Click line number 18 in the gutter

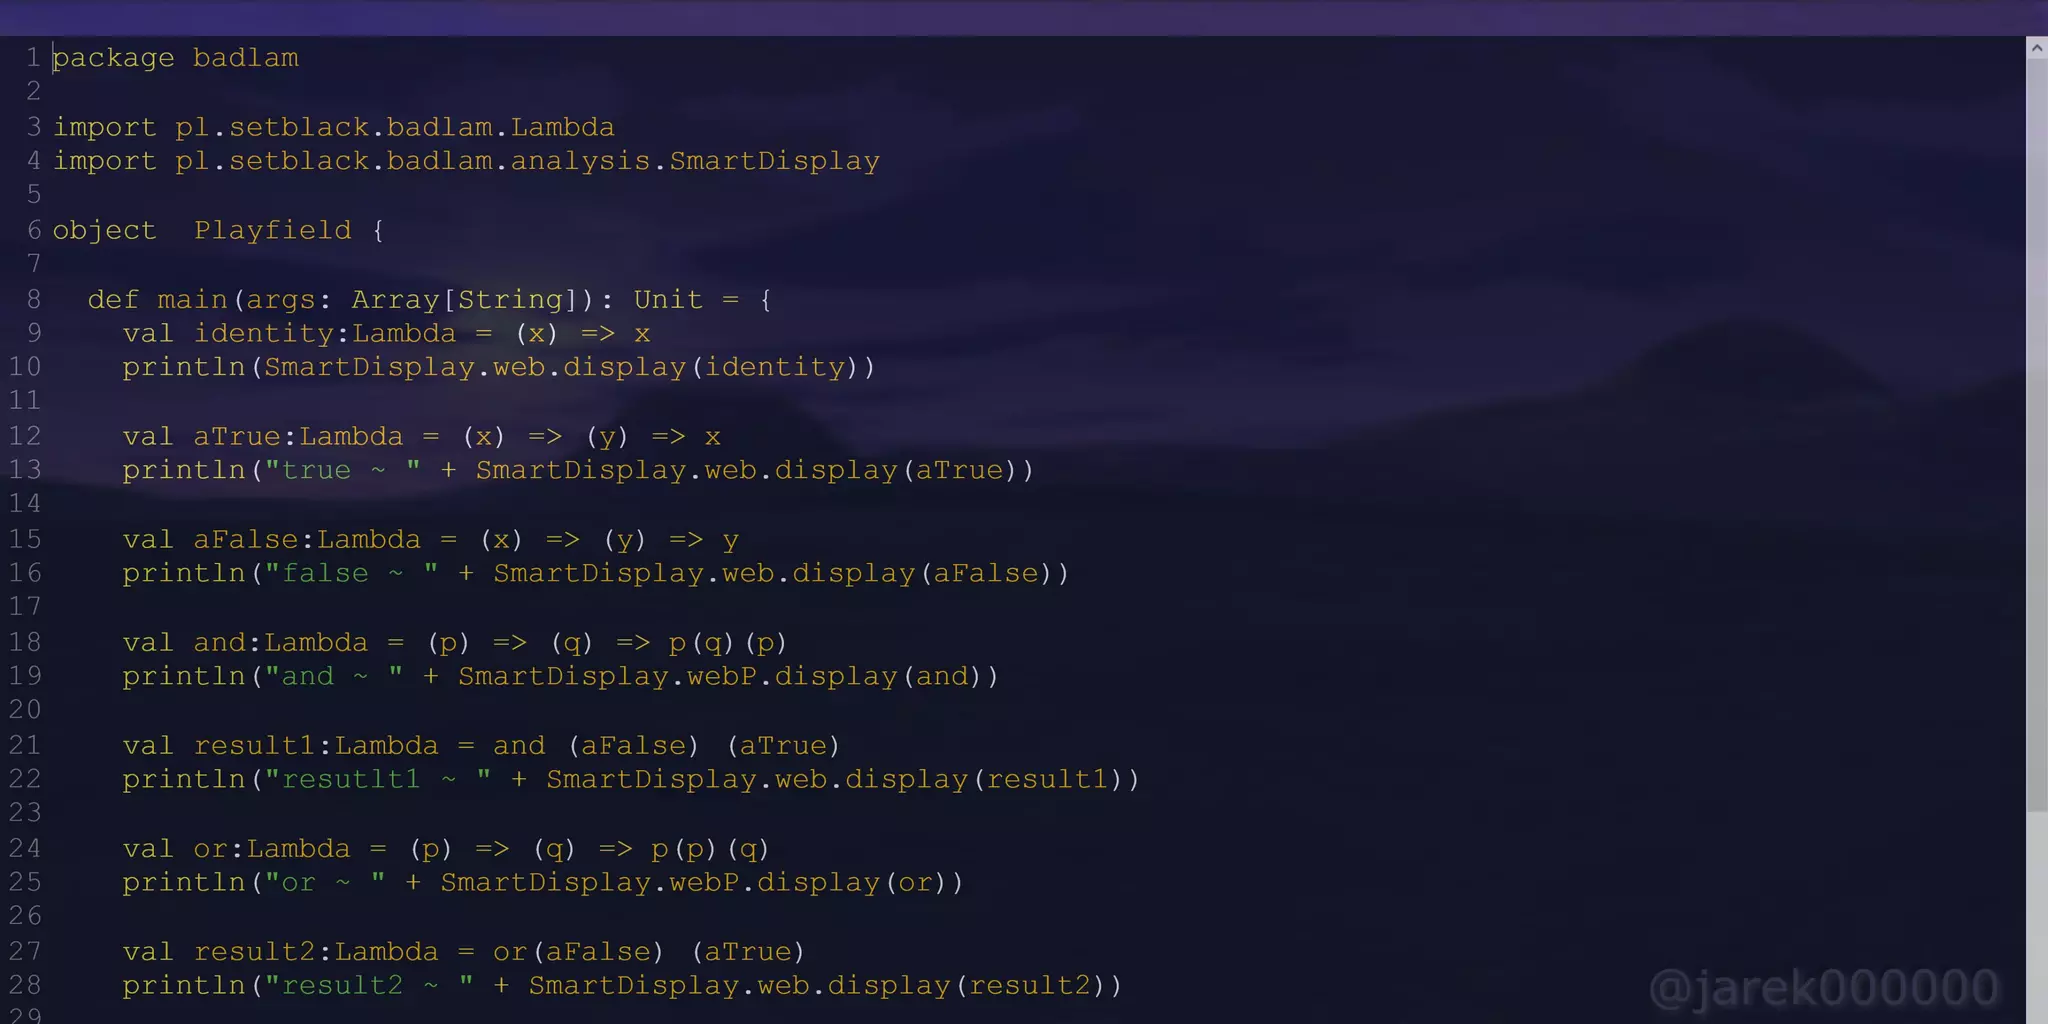(x=25, y=642)
